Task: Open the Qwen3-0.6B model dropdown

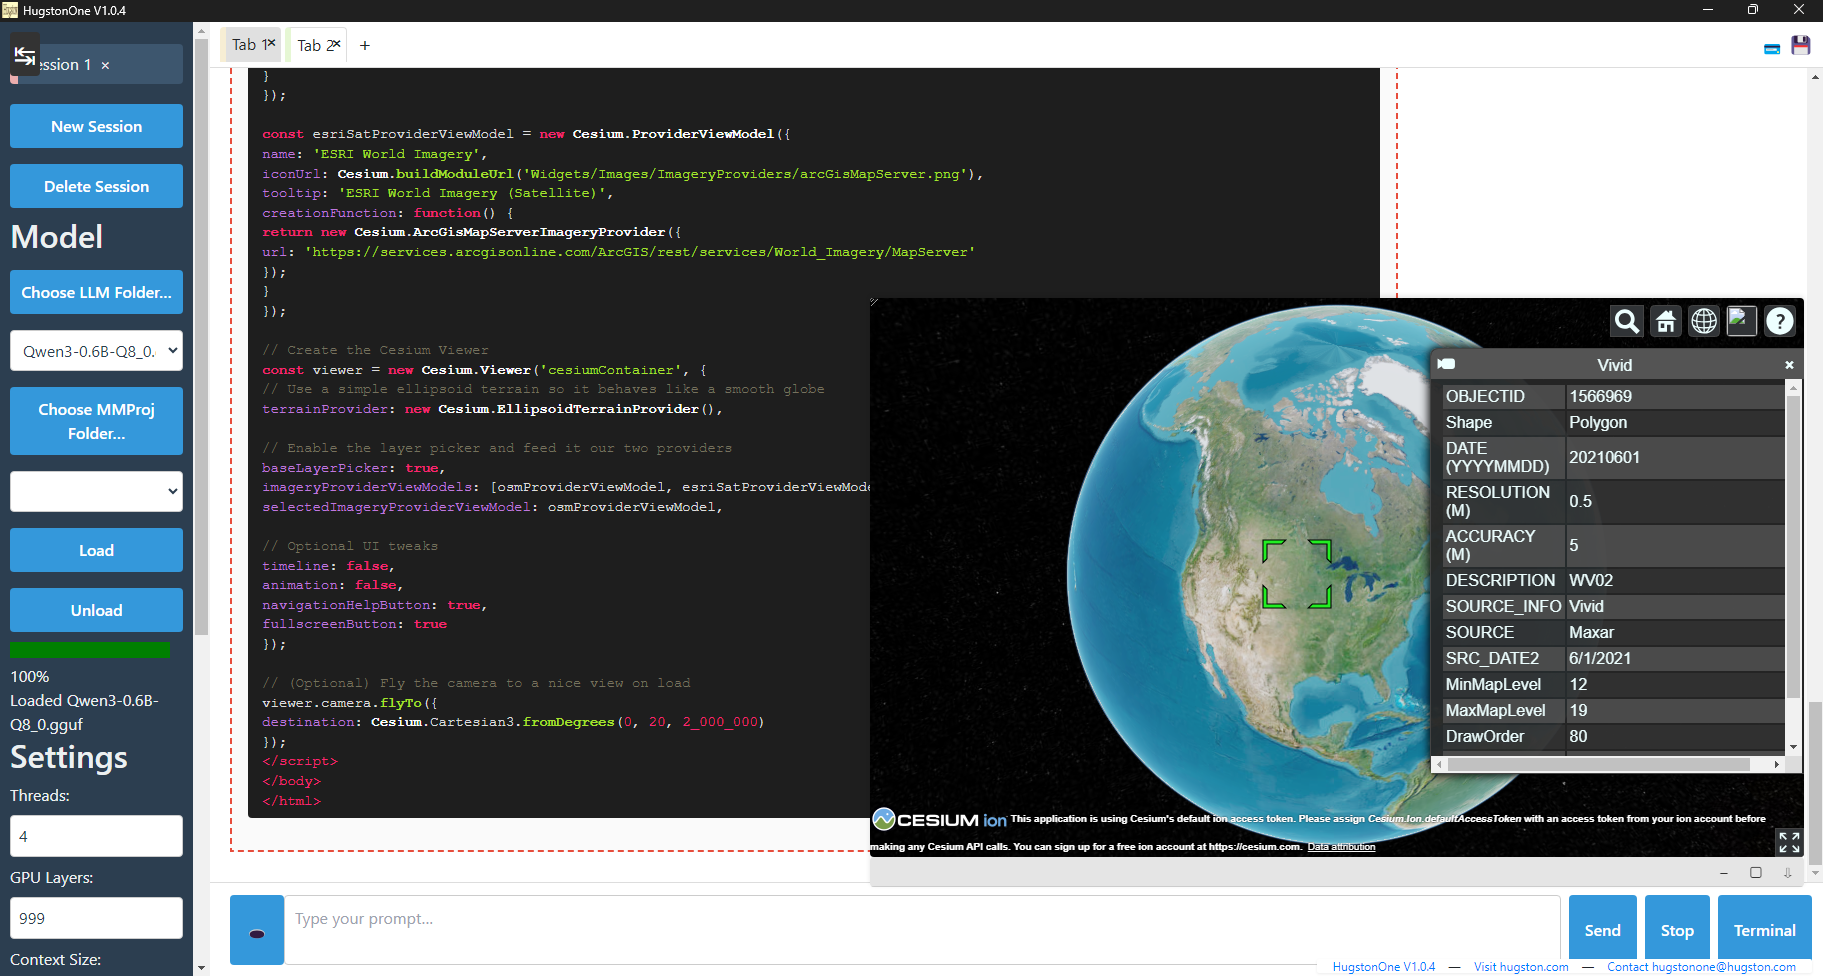Action: pos(96,351)
